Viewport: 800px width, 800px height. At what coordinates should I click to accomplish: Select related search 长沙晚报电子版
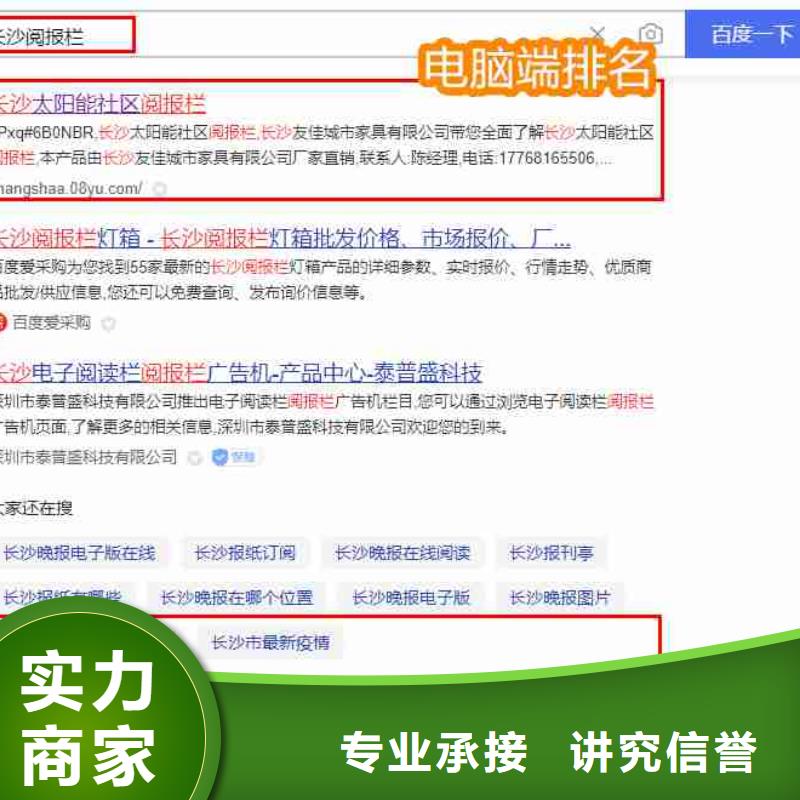pos(411,597)
